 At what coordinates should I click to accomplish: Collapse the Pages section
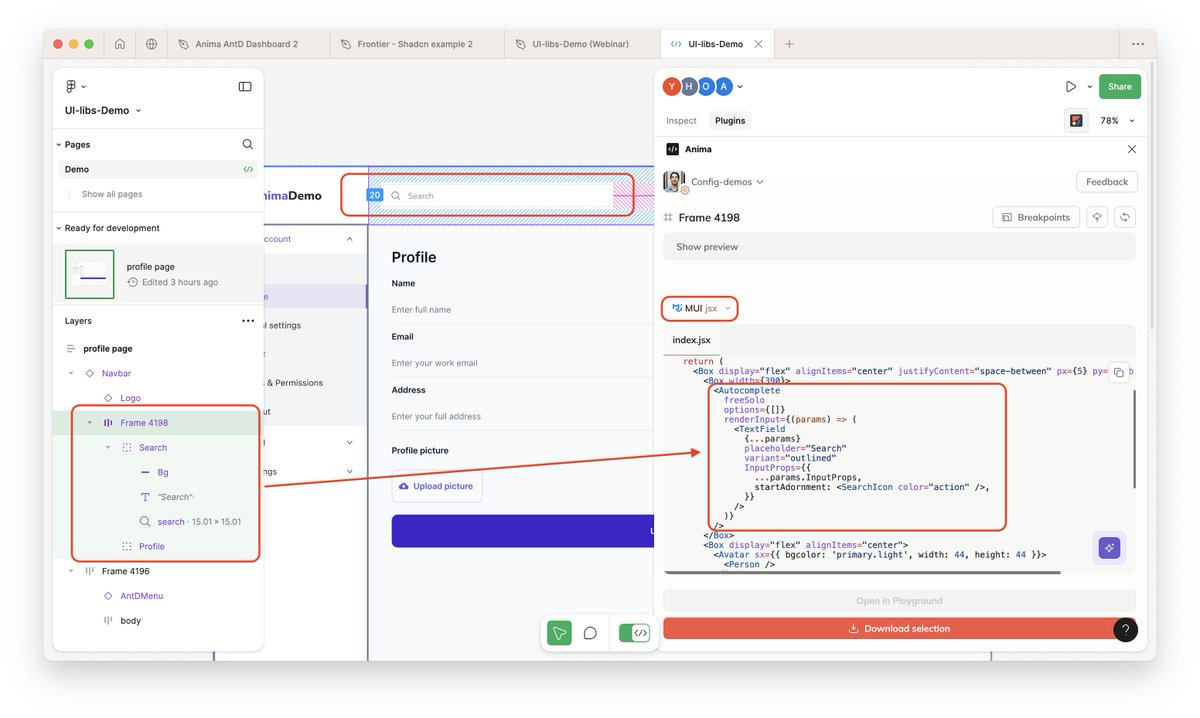pos(59,145)
